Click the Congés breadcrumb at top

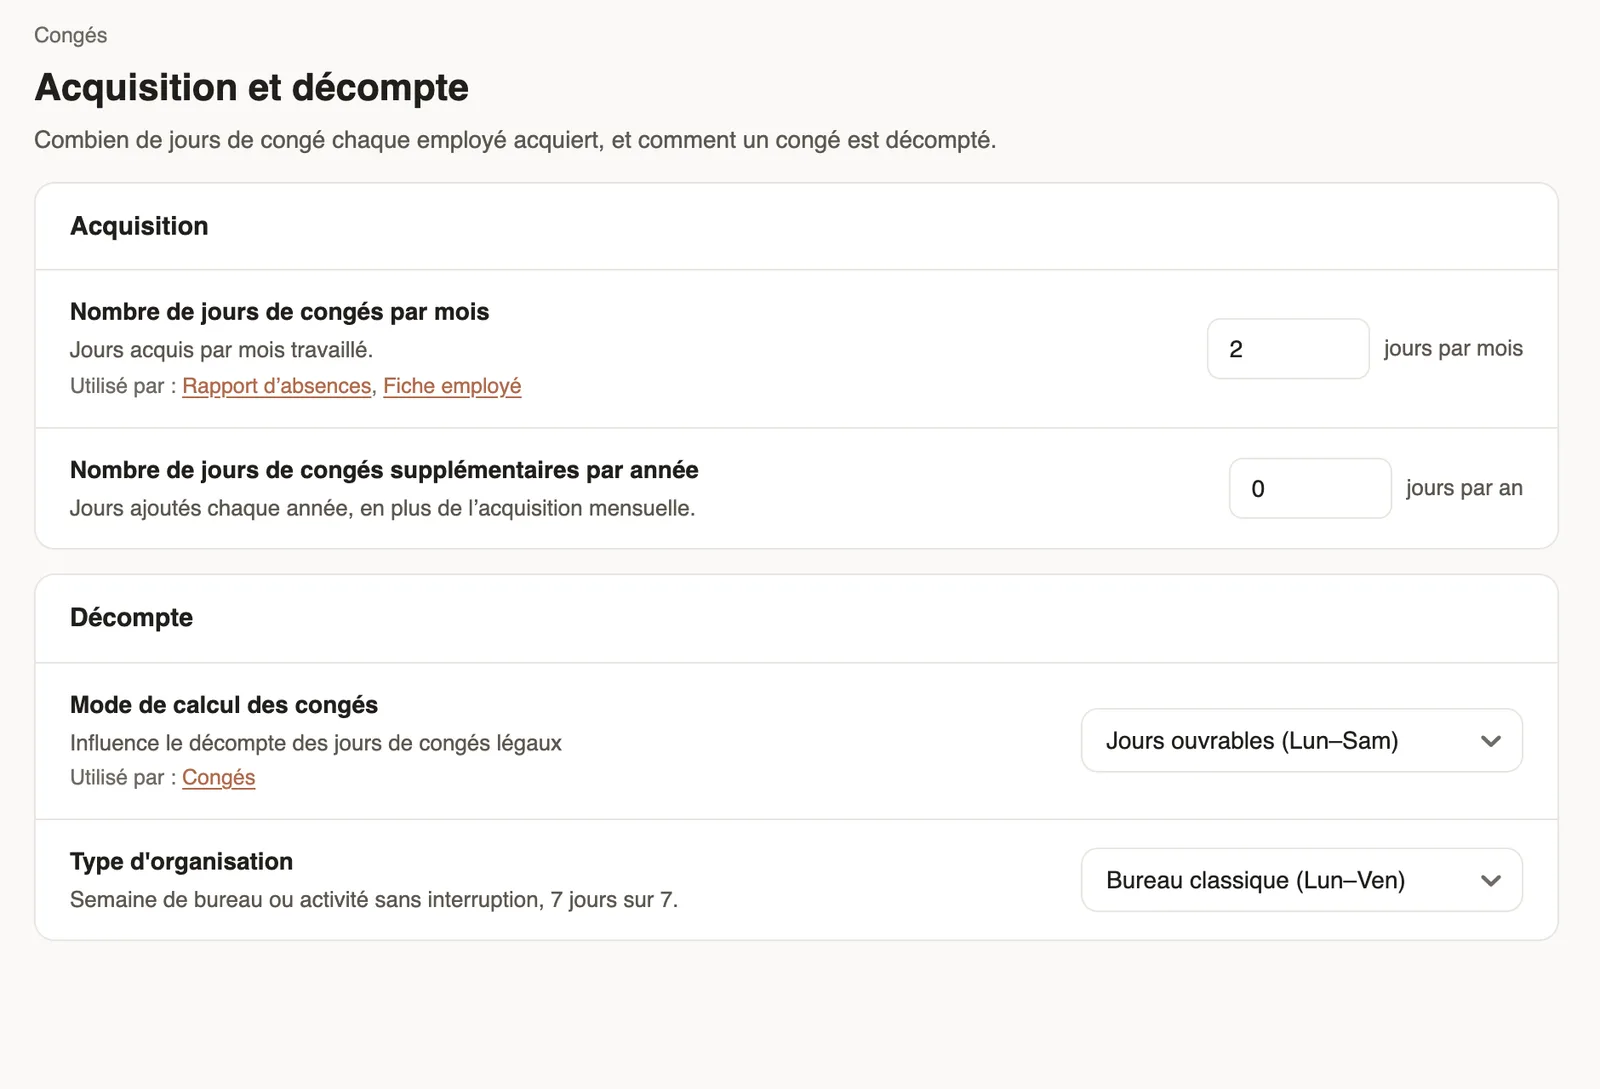71,35
